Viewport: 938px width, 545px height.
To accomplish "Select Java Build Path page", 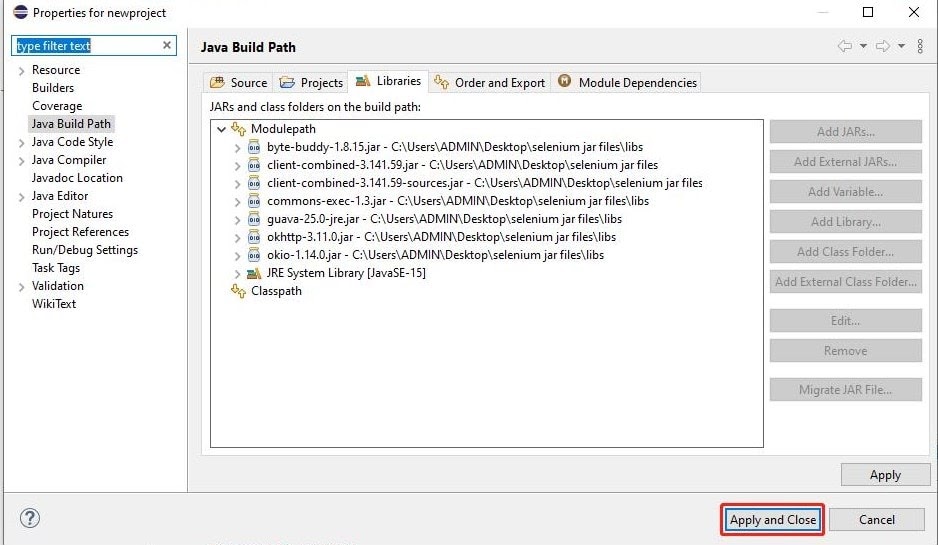I will (x=71, y=124).
